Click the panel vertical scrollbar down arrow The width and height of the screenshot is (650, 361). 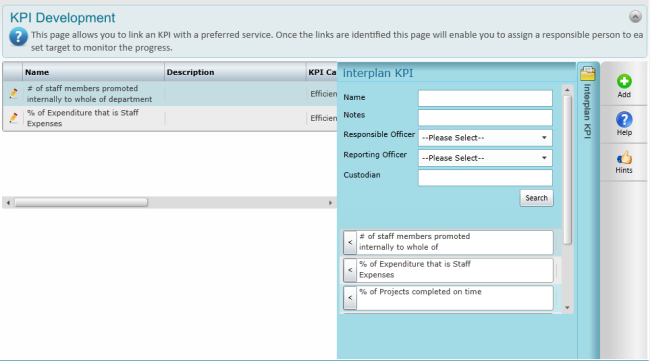(x=567, y=308)
